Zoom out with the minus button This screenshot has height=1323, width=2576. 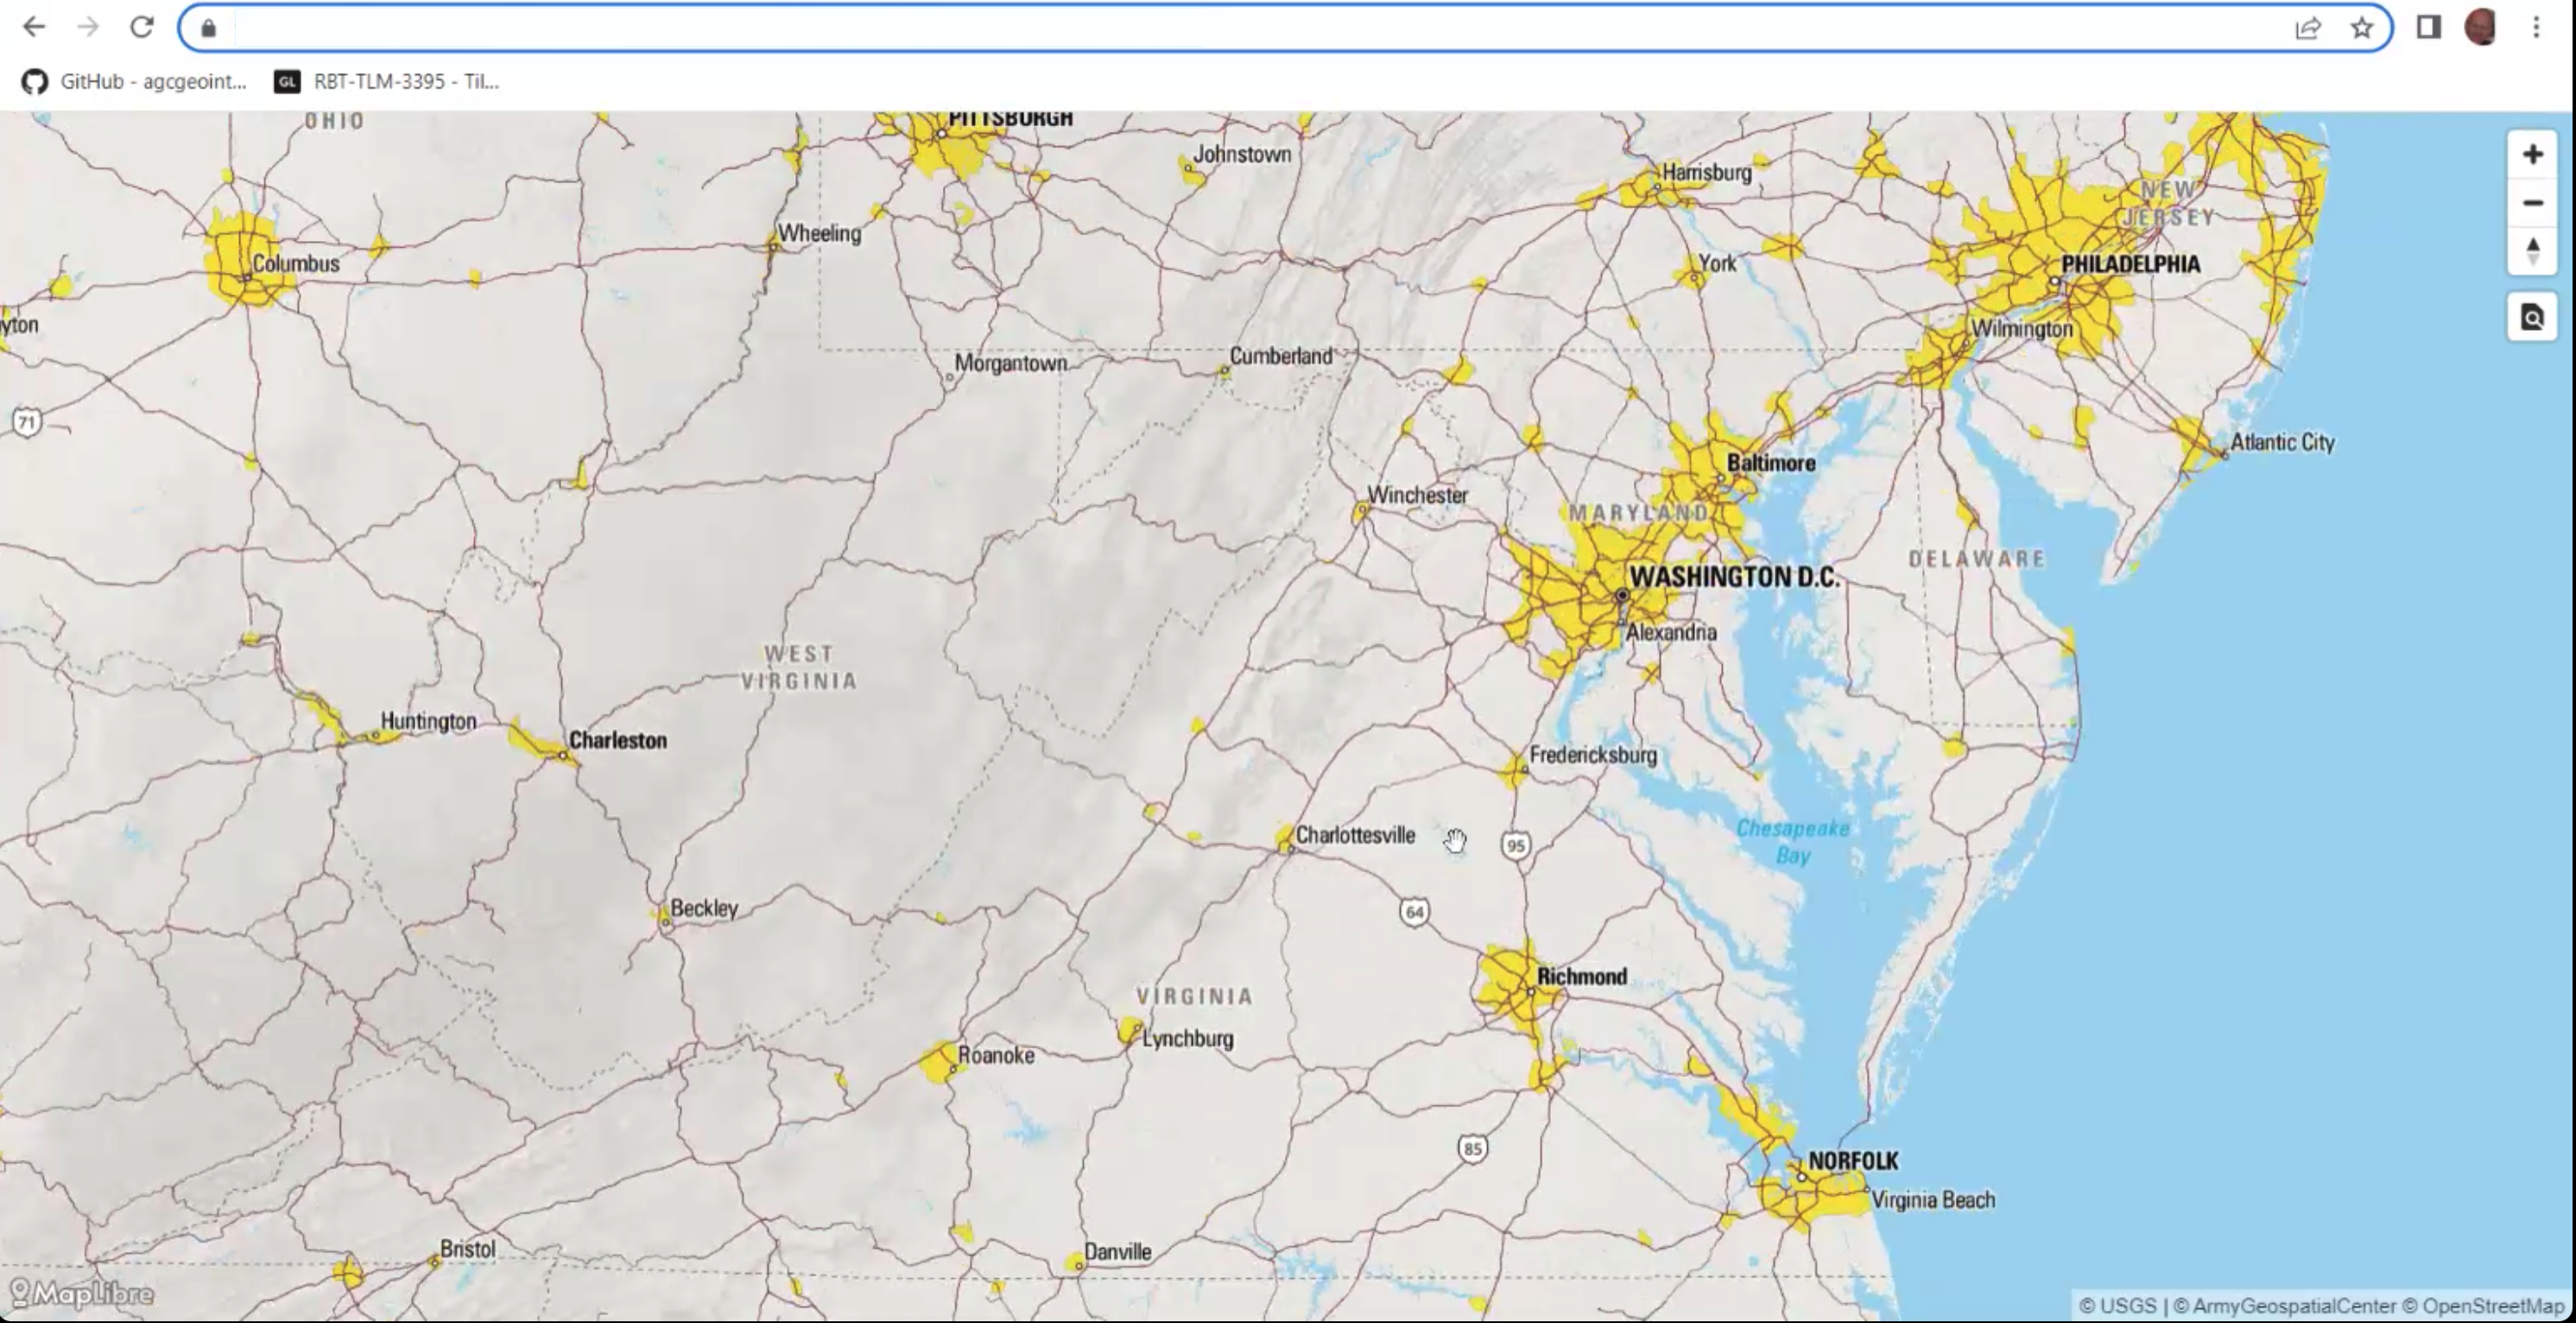[2532, 203]
